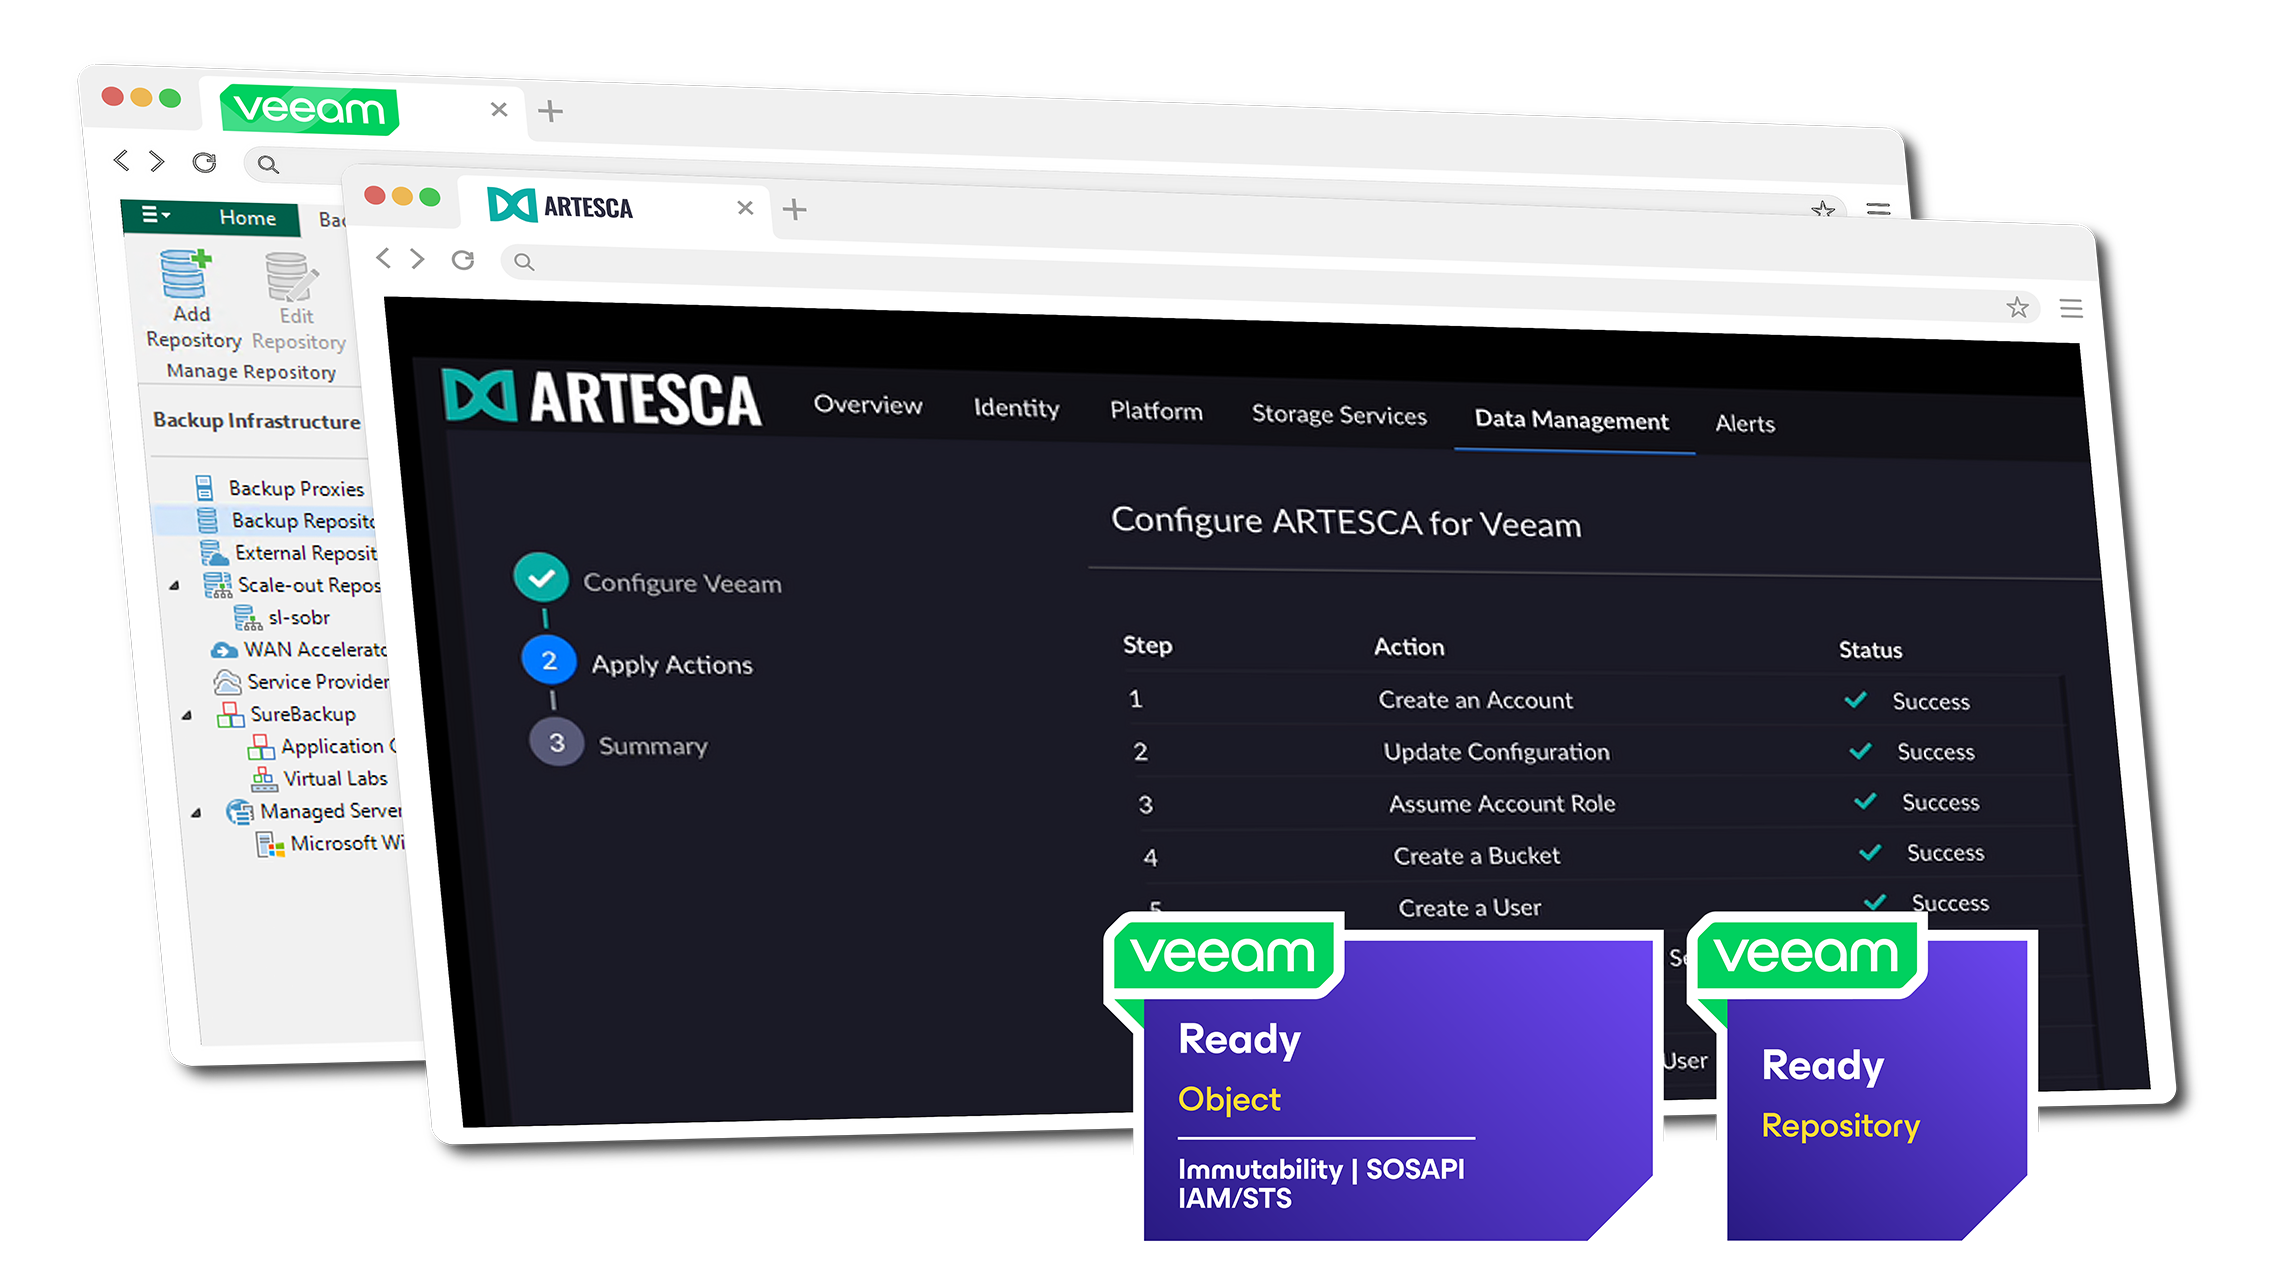Close the Veeam browser tab
Screen dimensions: 2270x1267
pyautogui.click(x=498, y=109)
